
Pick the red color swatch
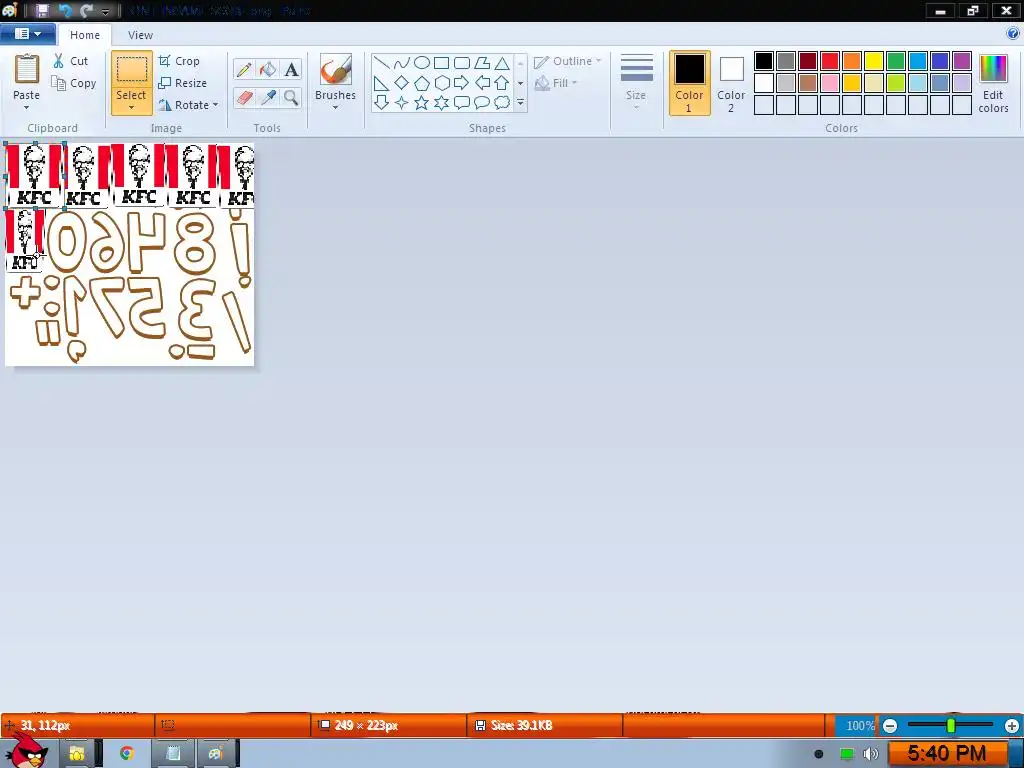(830, 61)
